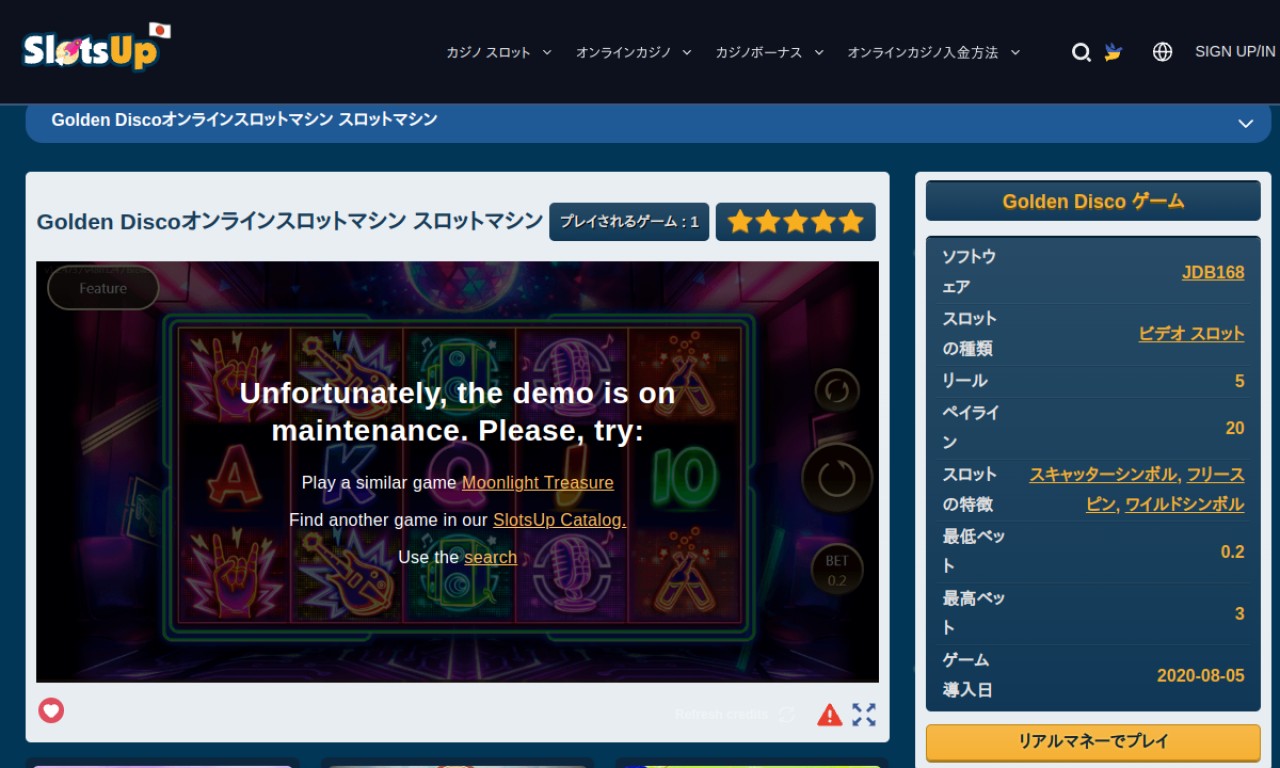Click the Feature button in game

[x=103, y=288]
